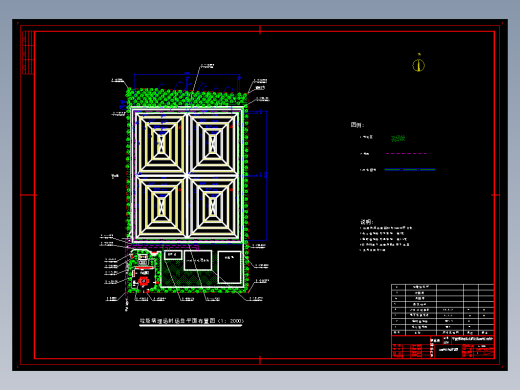Select the red title block at the bottom right
Image resolution: width=520 pixels, height=390 pixels.
pos(443,347)
